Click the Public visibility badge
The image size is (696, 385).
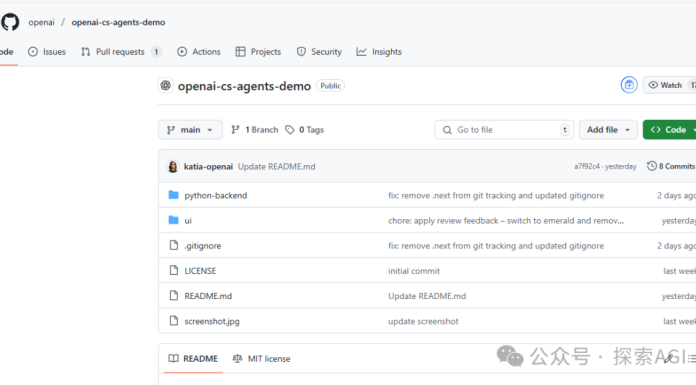click(330, 86)
